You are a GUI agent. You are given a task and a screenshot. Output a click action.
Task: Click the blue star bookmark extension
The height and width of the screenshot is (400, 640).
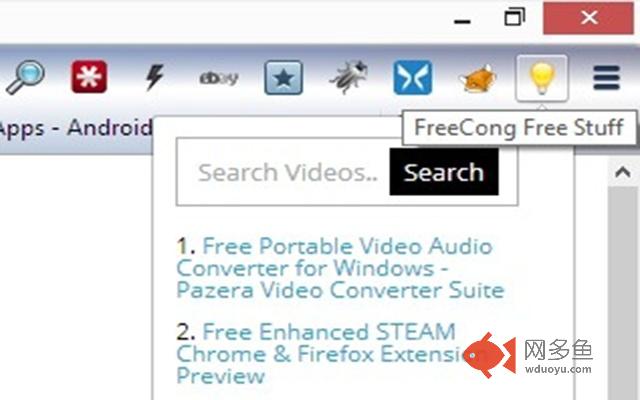click(x=284, y=78)
